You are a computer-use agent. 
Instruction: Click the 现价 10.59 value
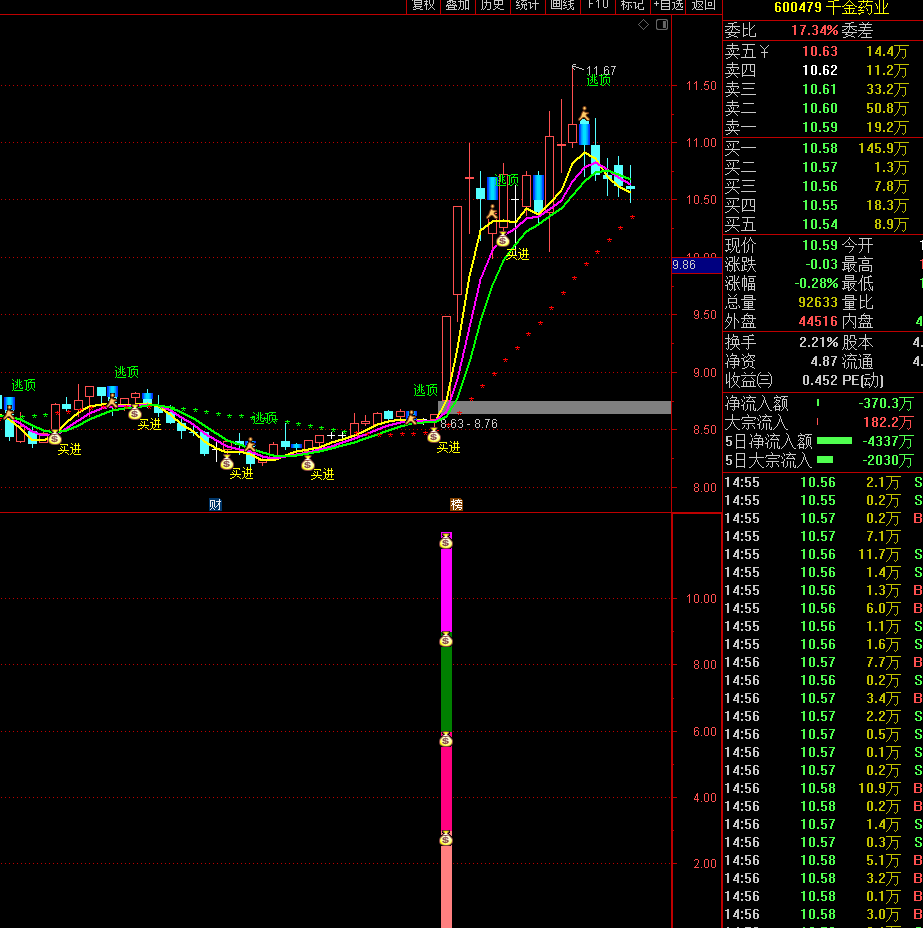point(820,245)
